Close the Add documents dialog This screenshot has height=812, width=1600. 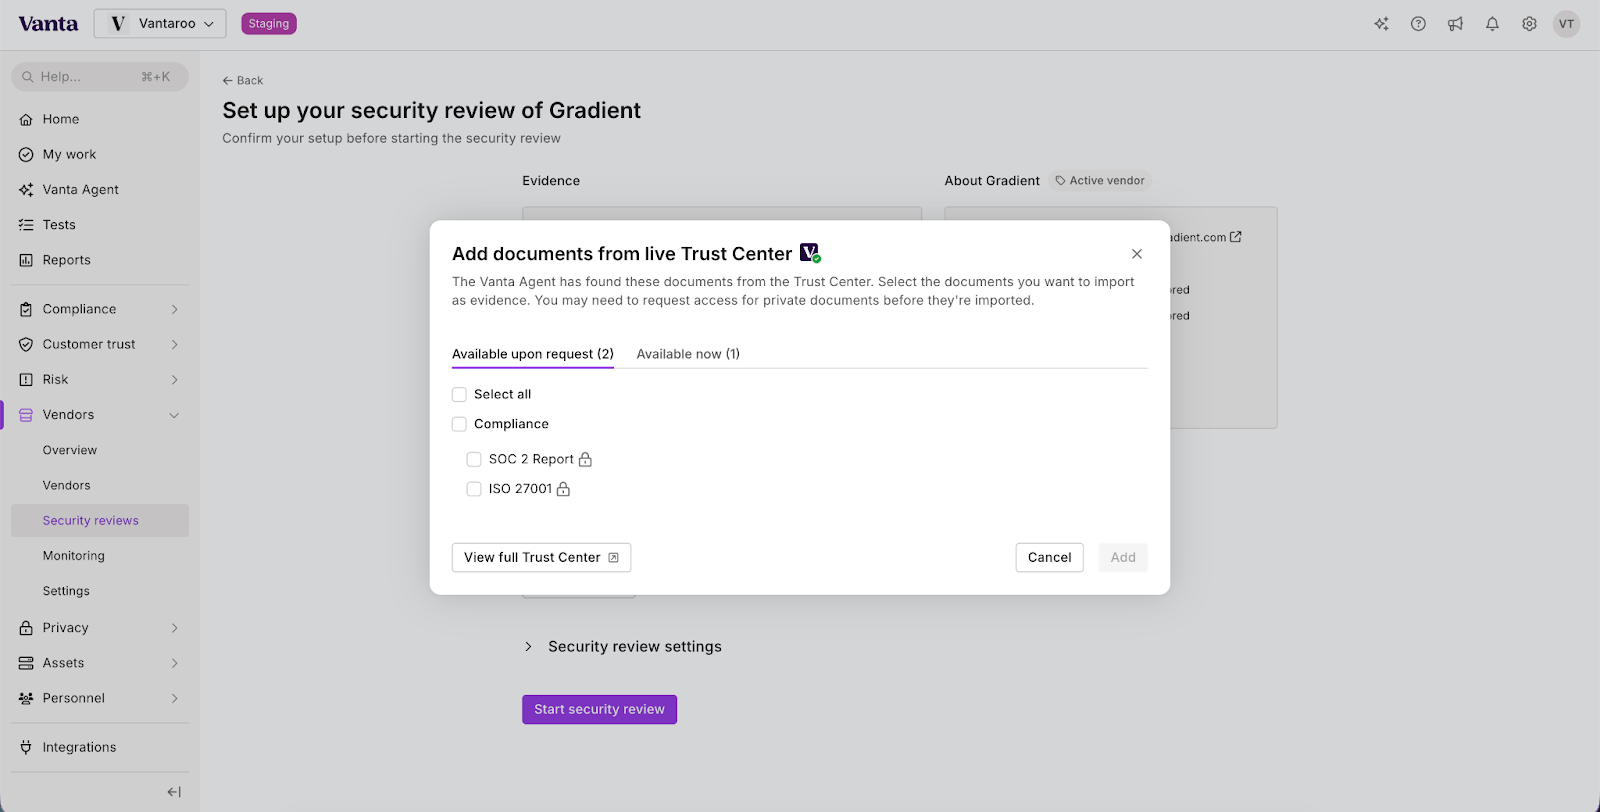1137,254
